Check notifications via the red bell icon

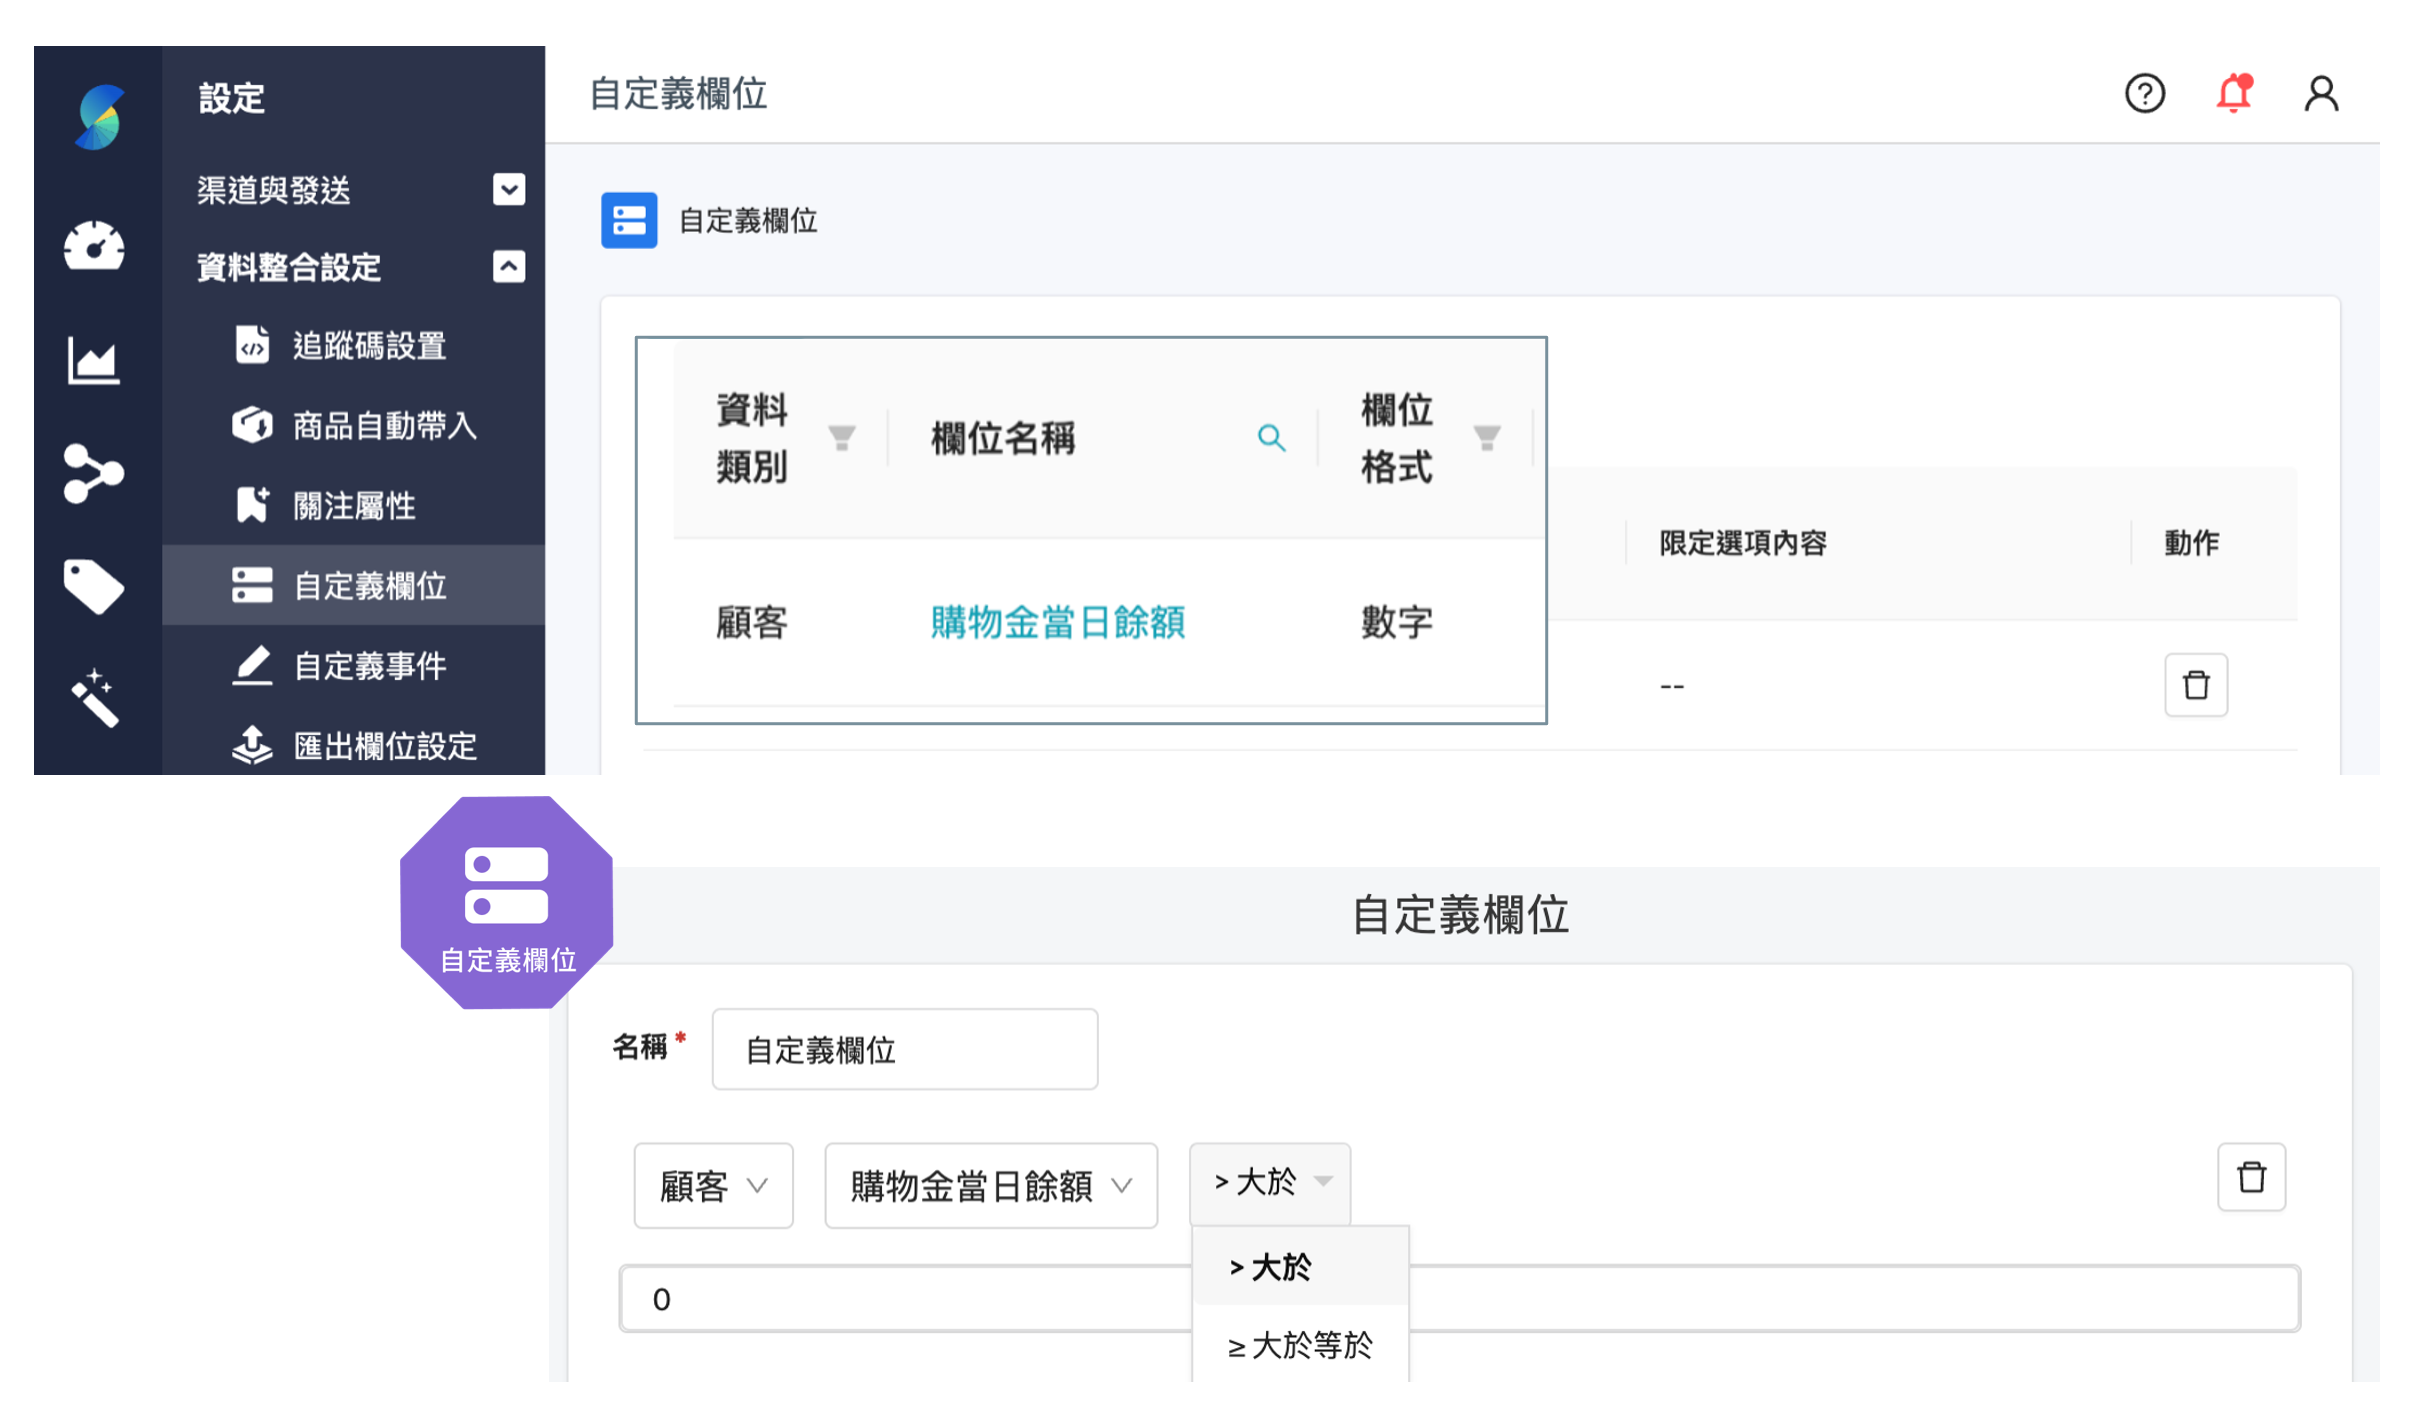(2234, 94)
